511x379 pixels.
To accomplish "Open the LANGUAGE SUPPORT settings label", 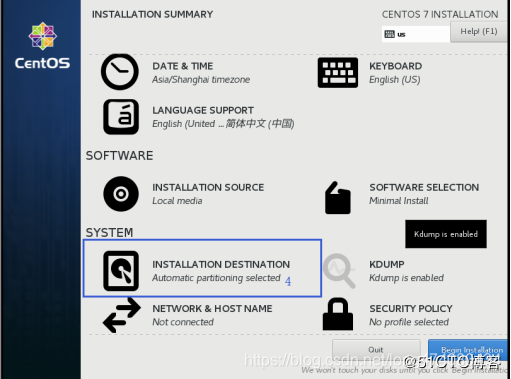I will click(203, 110).
